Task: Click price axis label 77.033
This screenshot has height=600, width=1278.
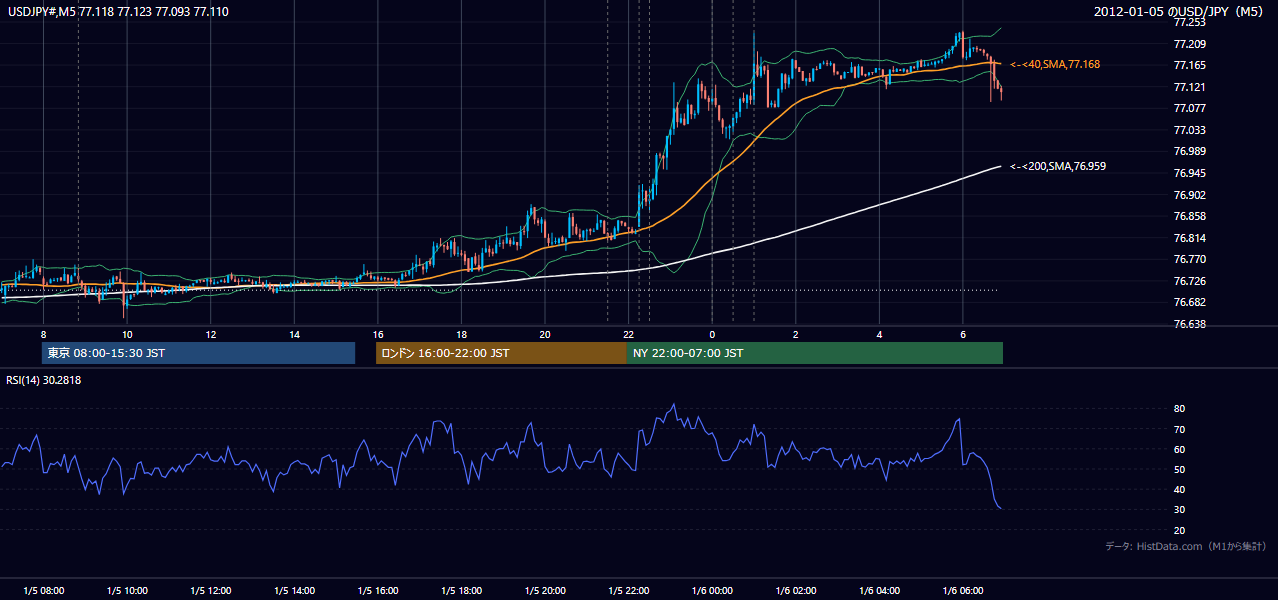Action: coord(1191,130)
